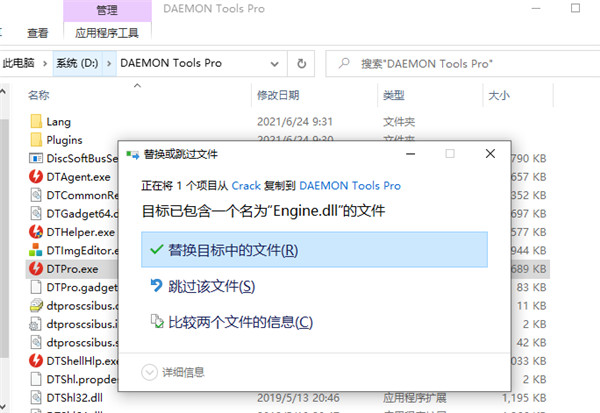
Task: Open the 查看 ribbon tab
Action: [x=38, y=33]
